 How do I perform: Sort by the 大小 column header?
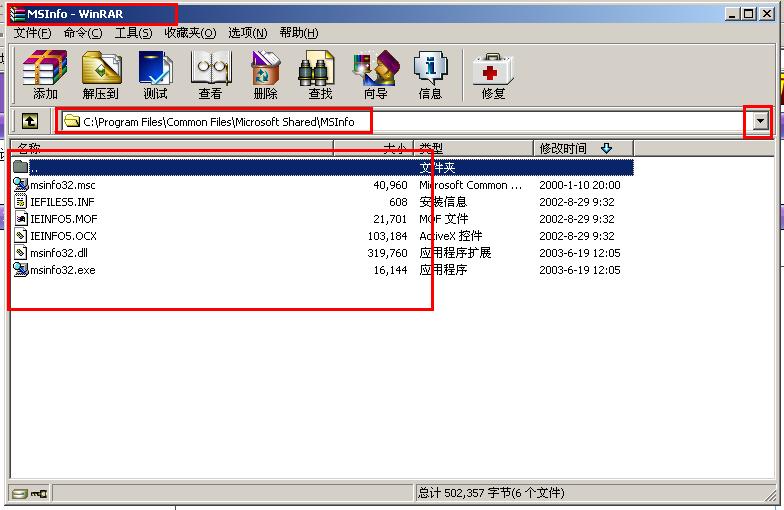[374, 148]
